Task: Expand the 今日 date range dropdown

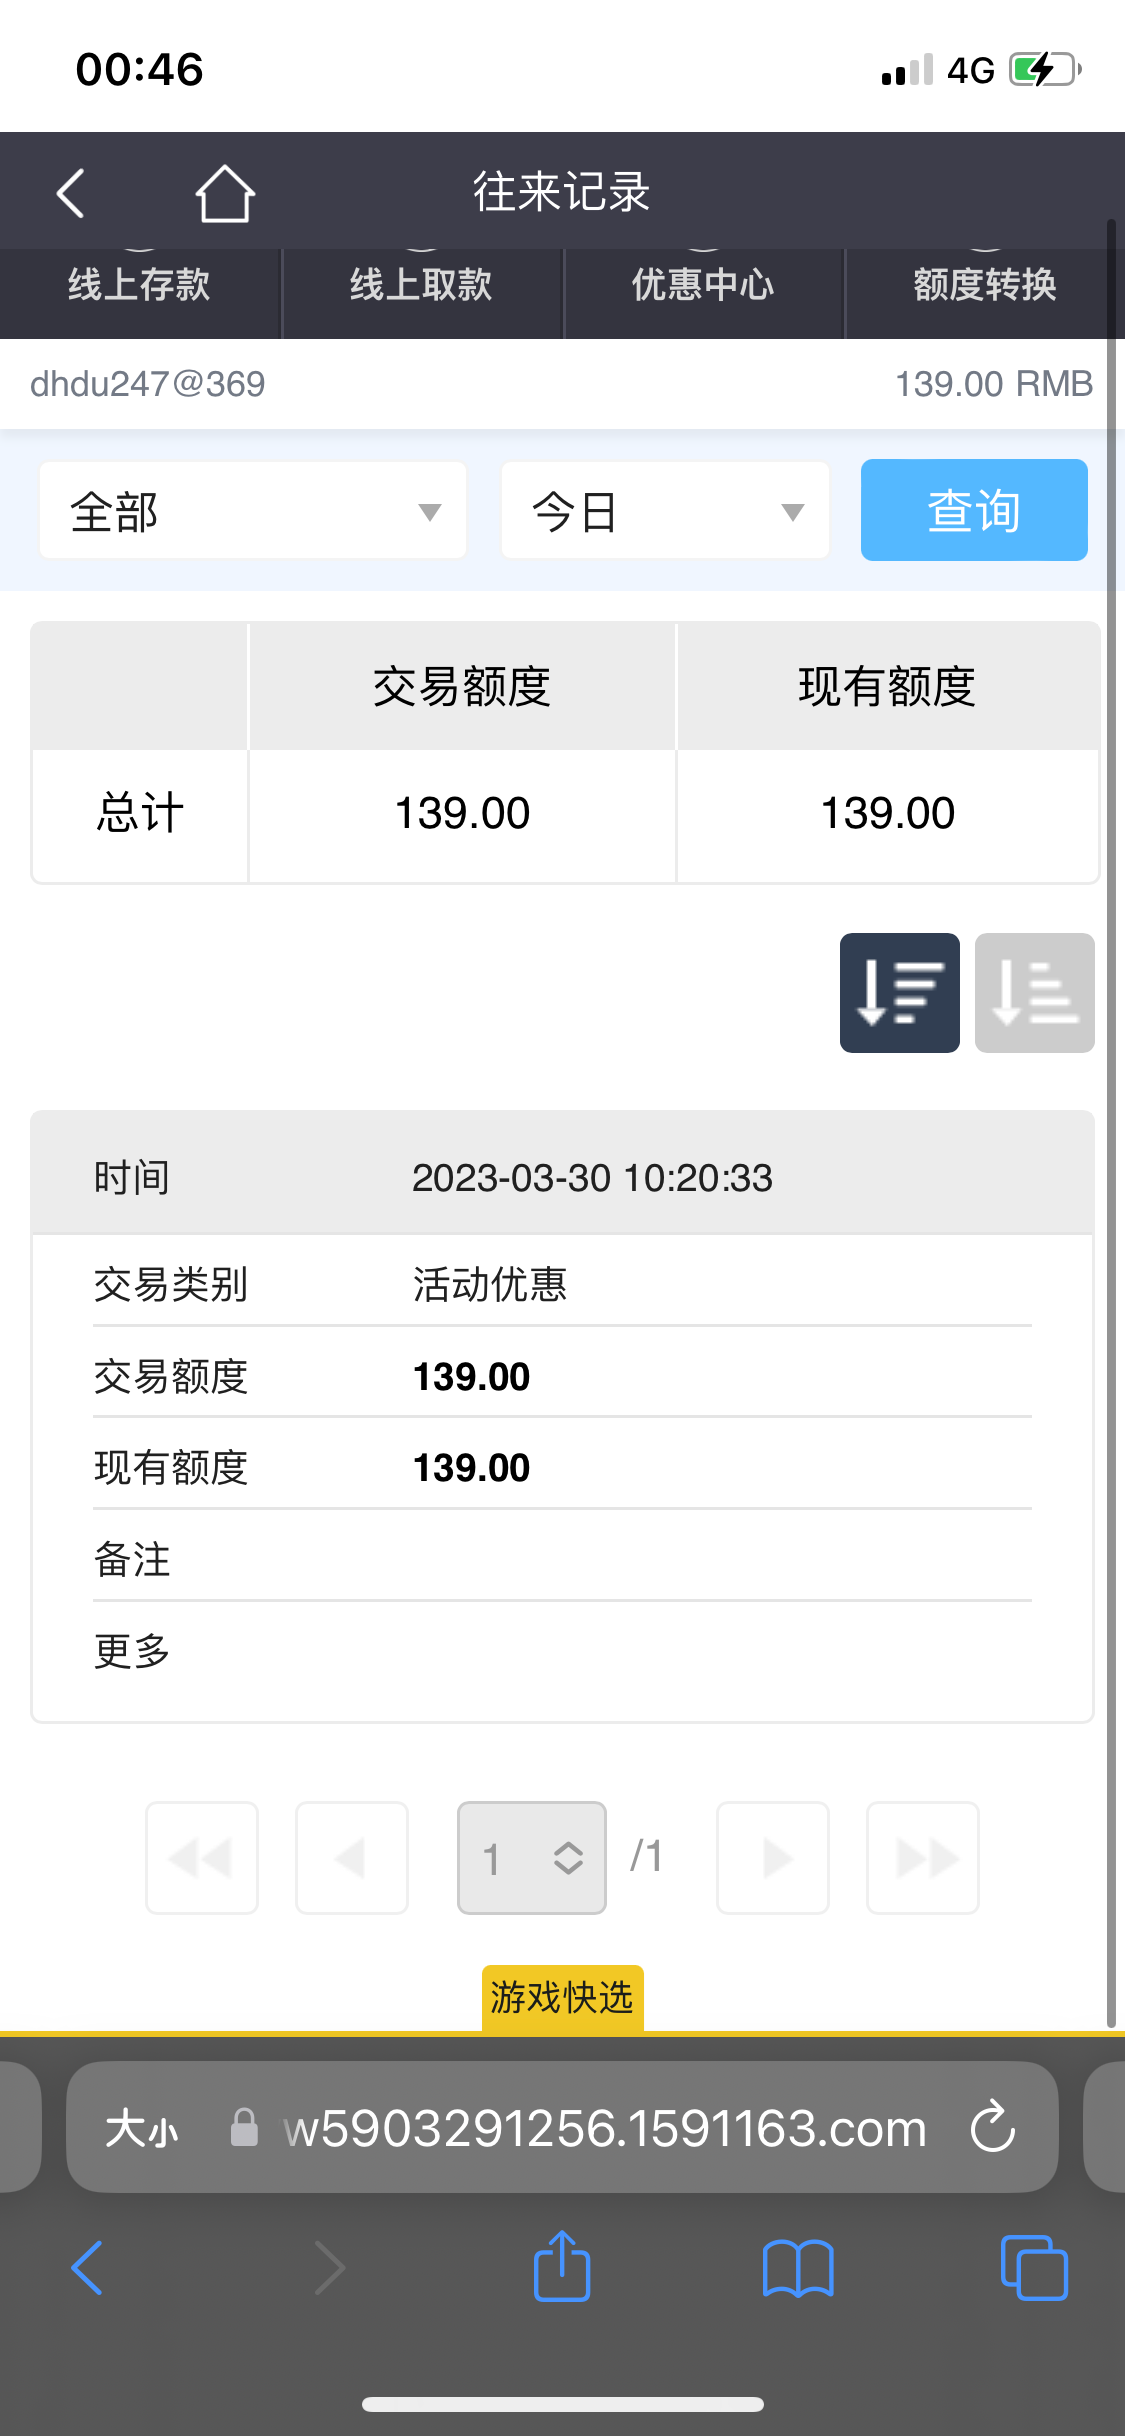Action: (665, 511)
